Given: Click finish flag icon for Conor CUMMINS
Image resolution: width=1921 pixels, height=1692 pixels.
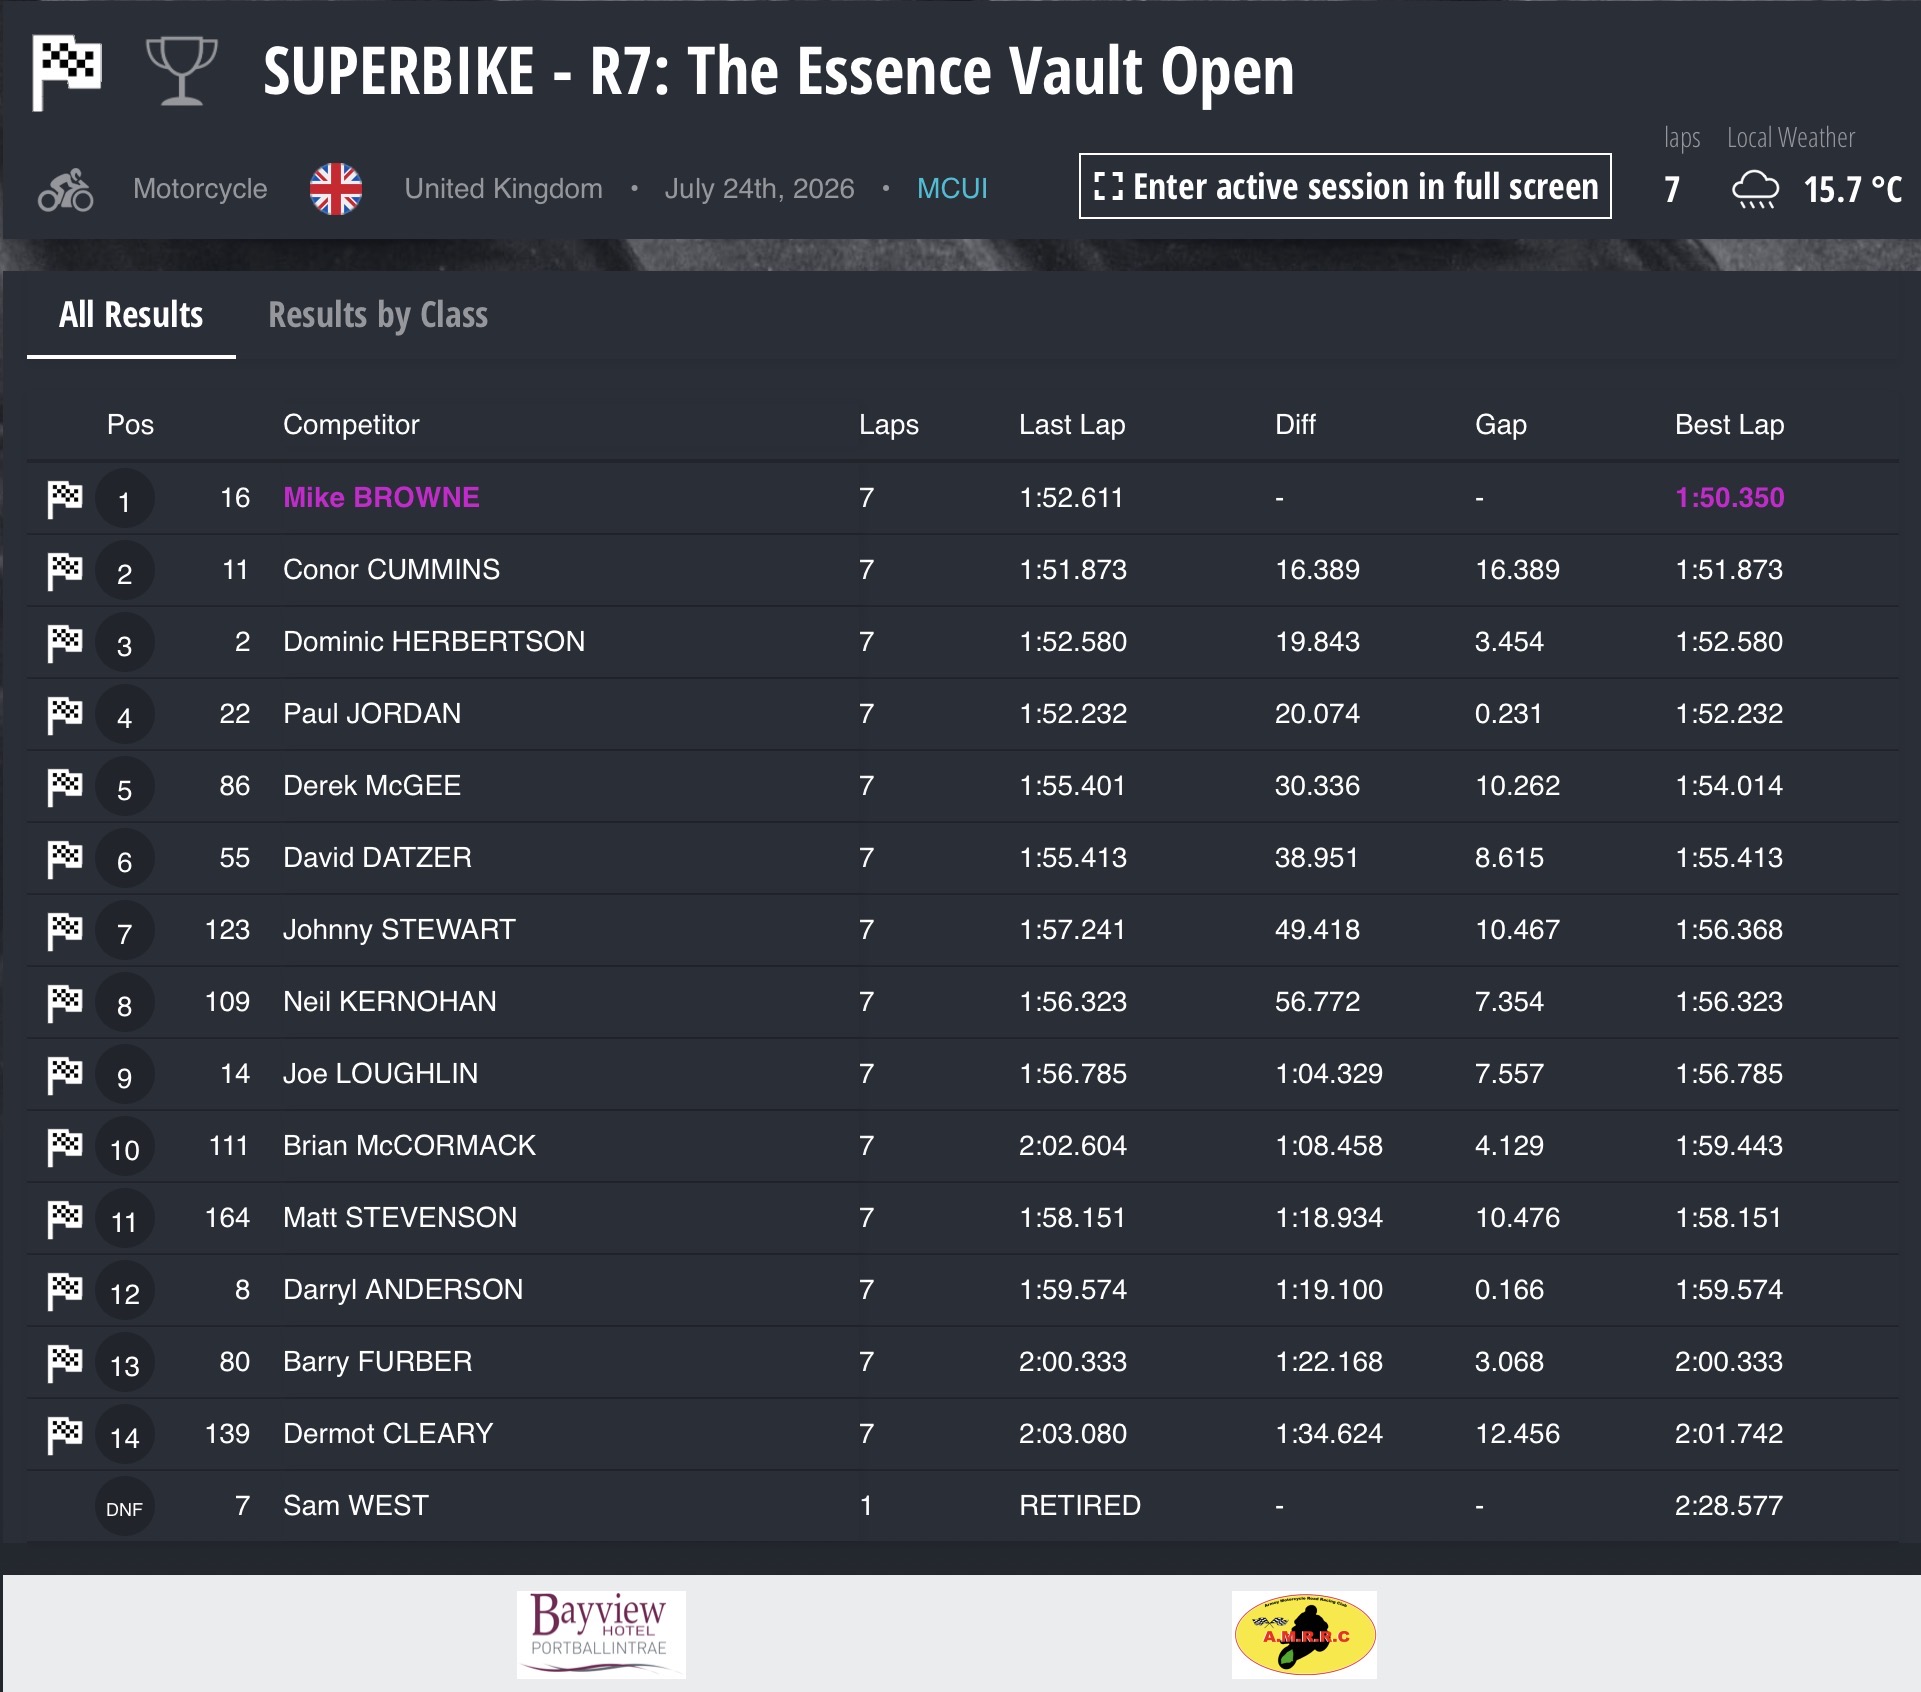Looking at the screenshot, I should [x=65, y=570].
